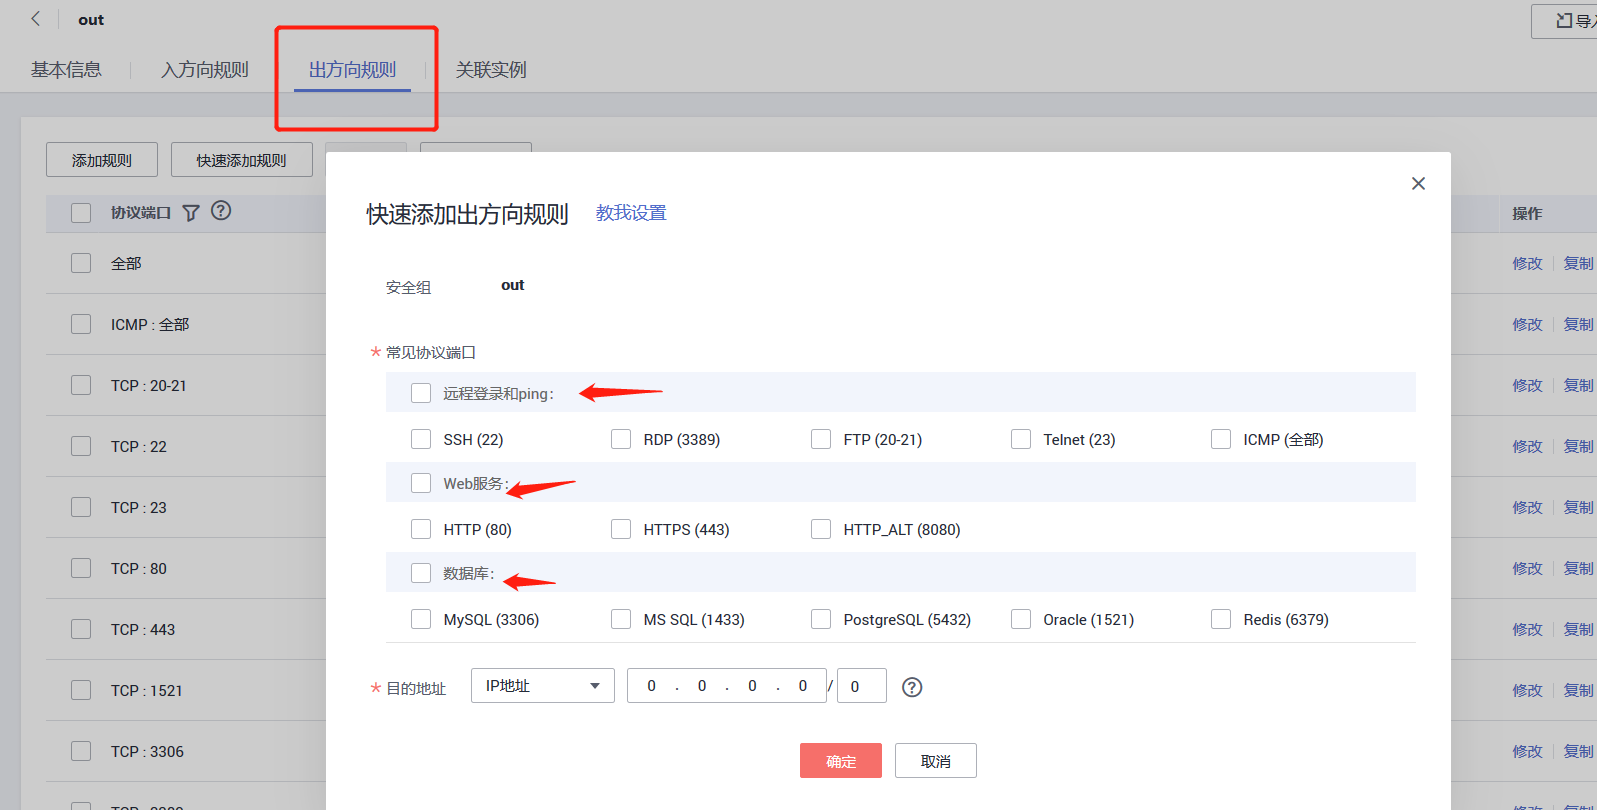Tick the TCP : 1521 rule checkbox

pos(81,690)
